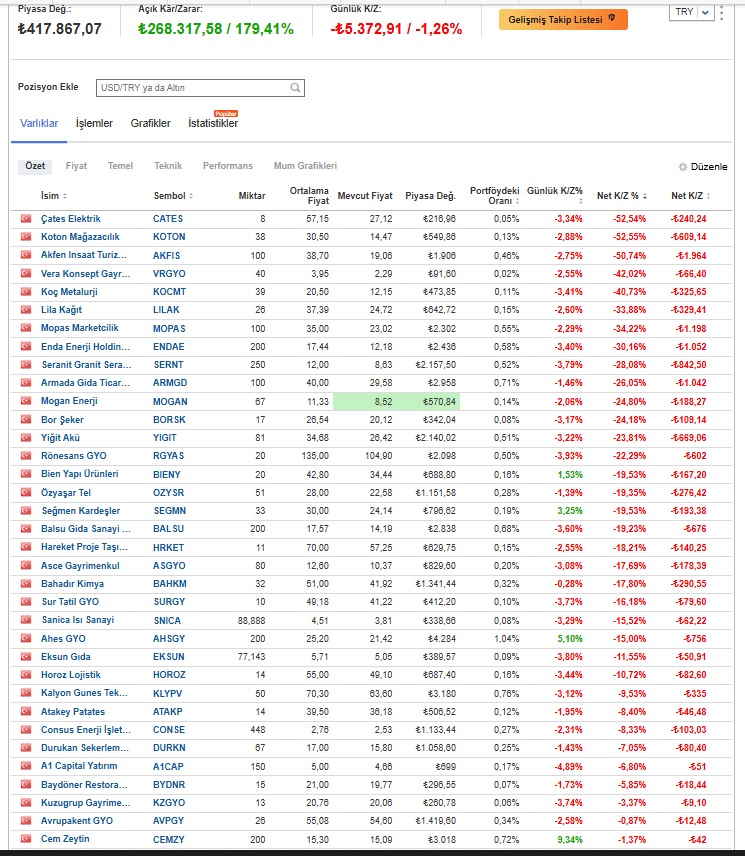Open the Kalyon Gunes Tek... link
This screenshot has height=856, width=745.
pos(84,693)
